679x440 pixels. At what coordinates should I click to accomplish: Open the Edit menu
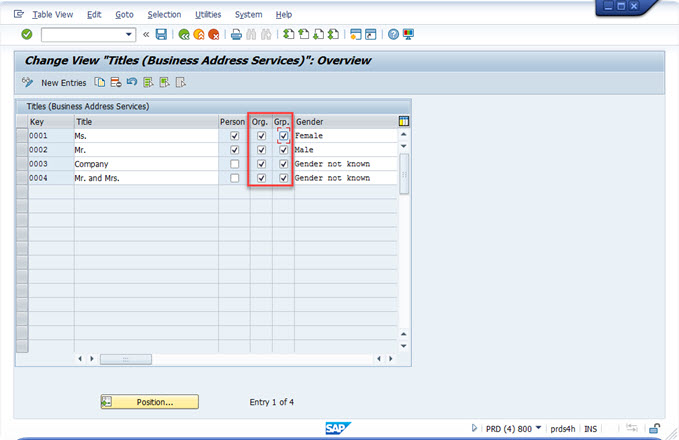(94, 14)
